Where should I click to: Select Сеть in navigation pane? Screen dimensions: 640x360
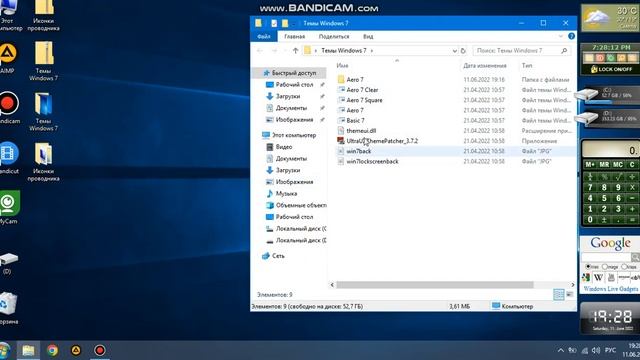(x=278, y=256)
